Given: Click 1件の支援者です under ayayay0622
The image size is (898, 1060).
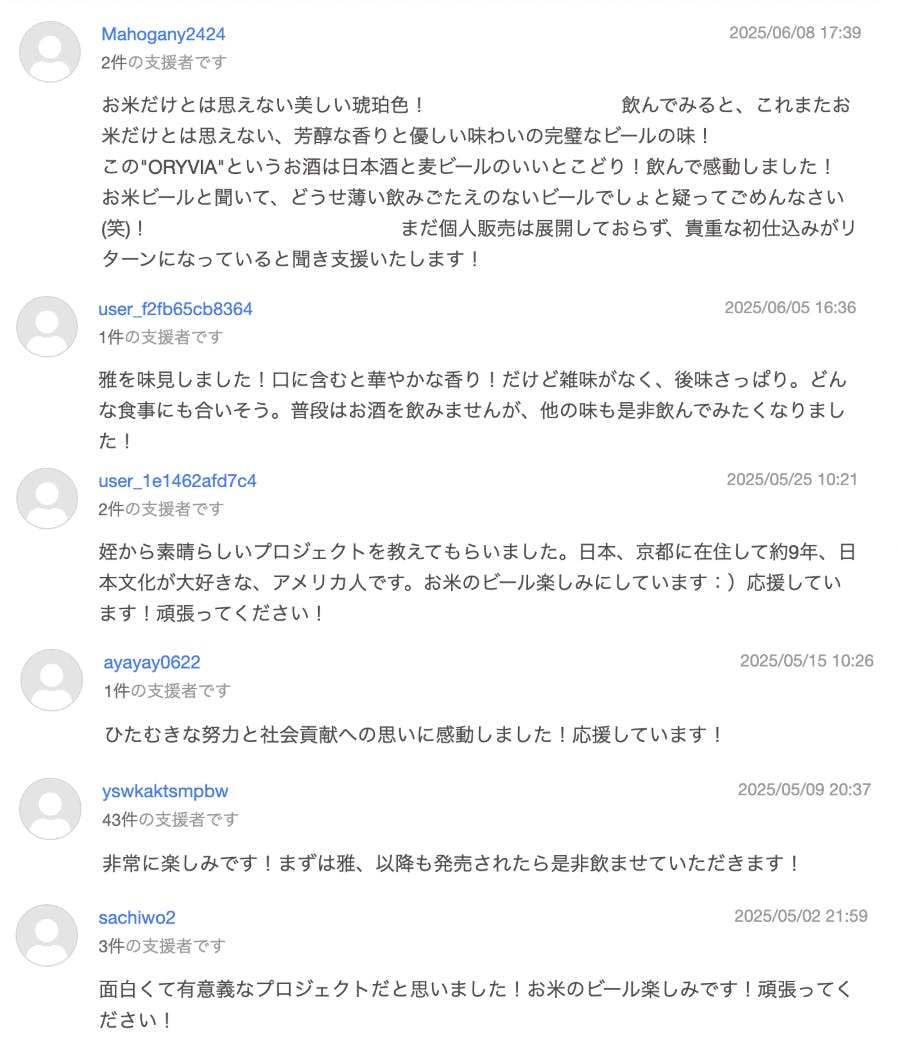Looking at the screenshot, I should [x=167, y=691].
